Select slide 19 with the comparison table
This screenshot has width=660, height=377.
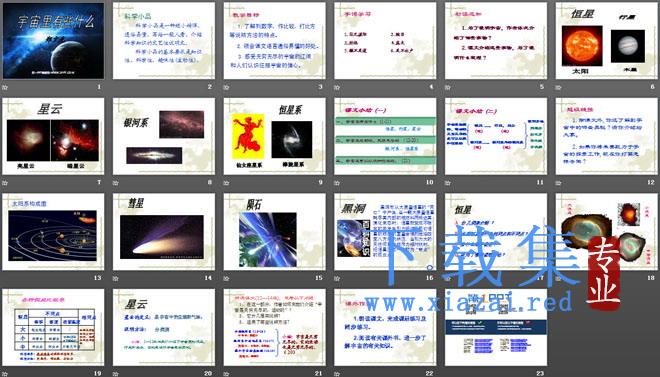[53, 327]
